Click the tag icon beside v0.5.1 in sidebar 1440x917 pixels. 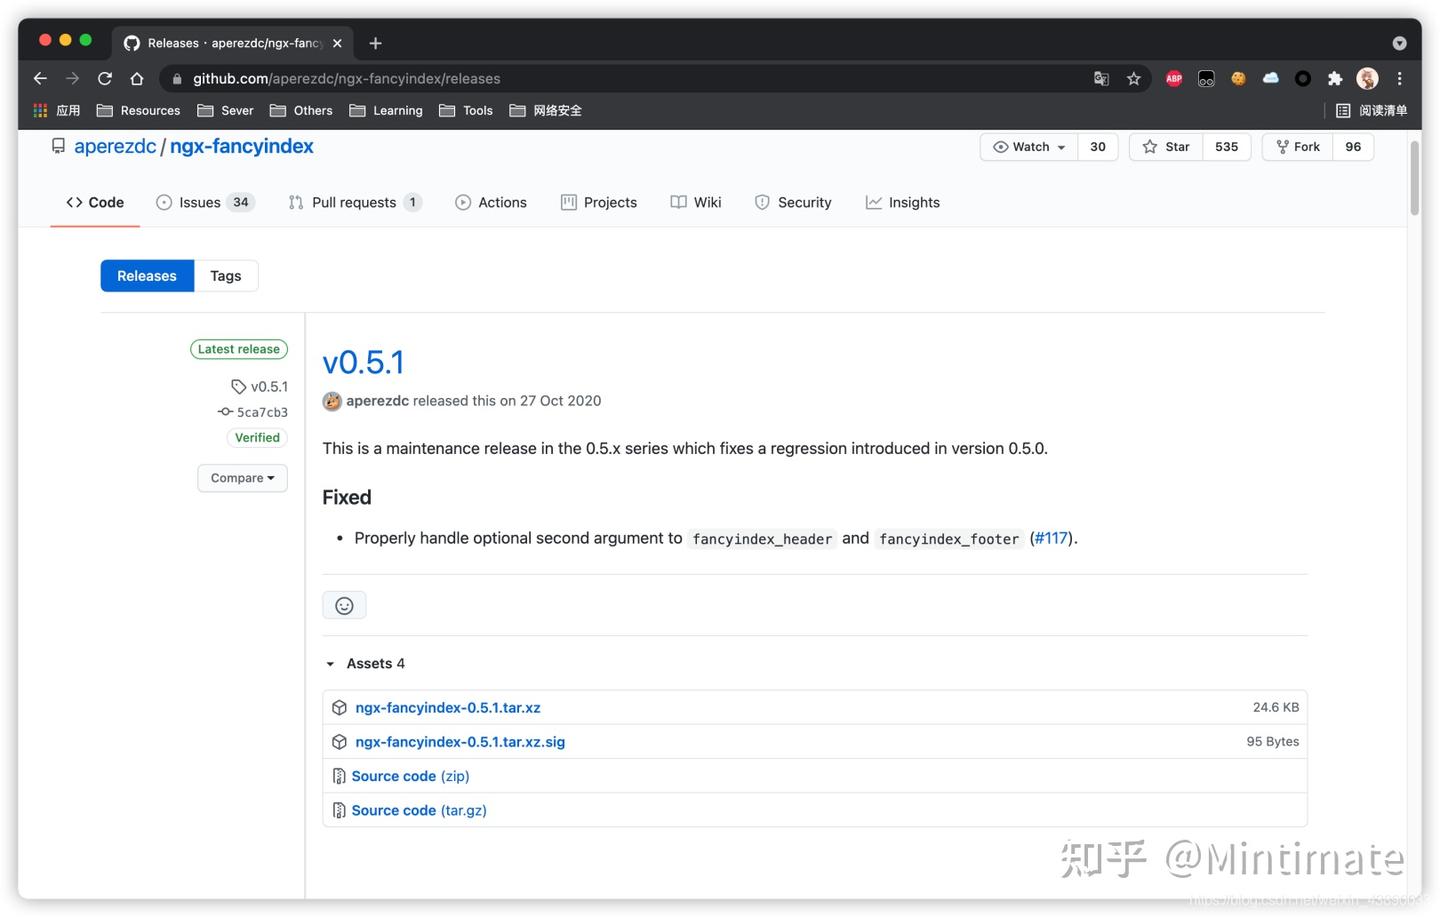238,386
